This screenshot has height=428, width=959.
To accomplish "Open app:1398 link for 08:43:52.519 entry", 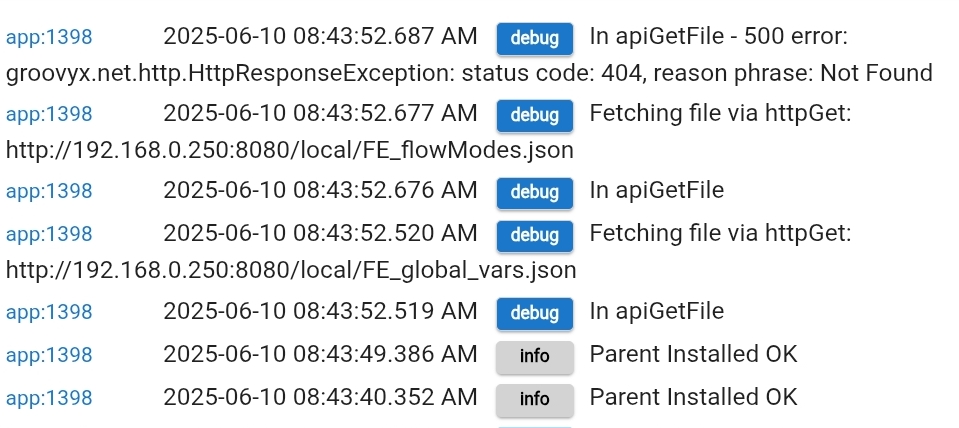I will pyautogui.click(x=49, y=312).
